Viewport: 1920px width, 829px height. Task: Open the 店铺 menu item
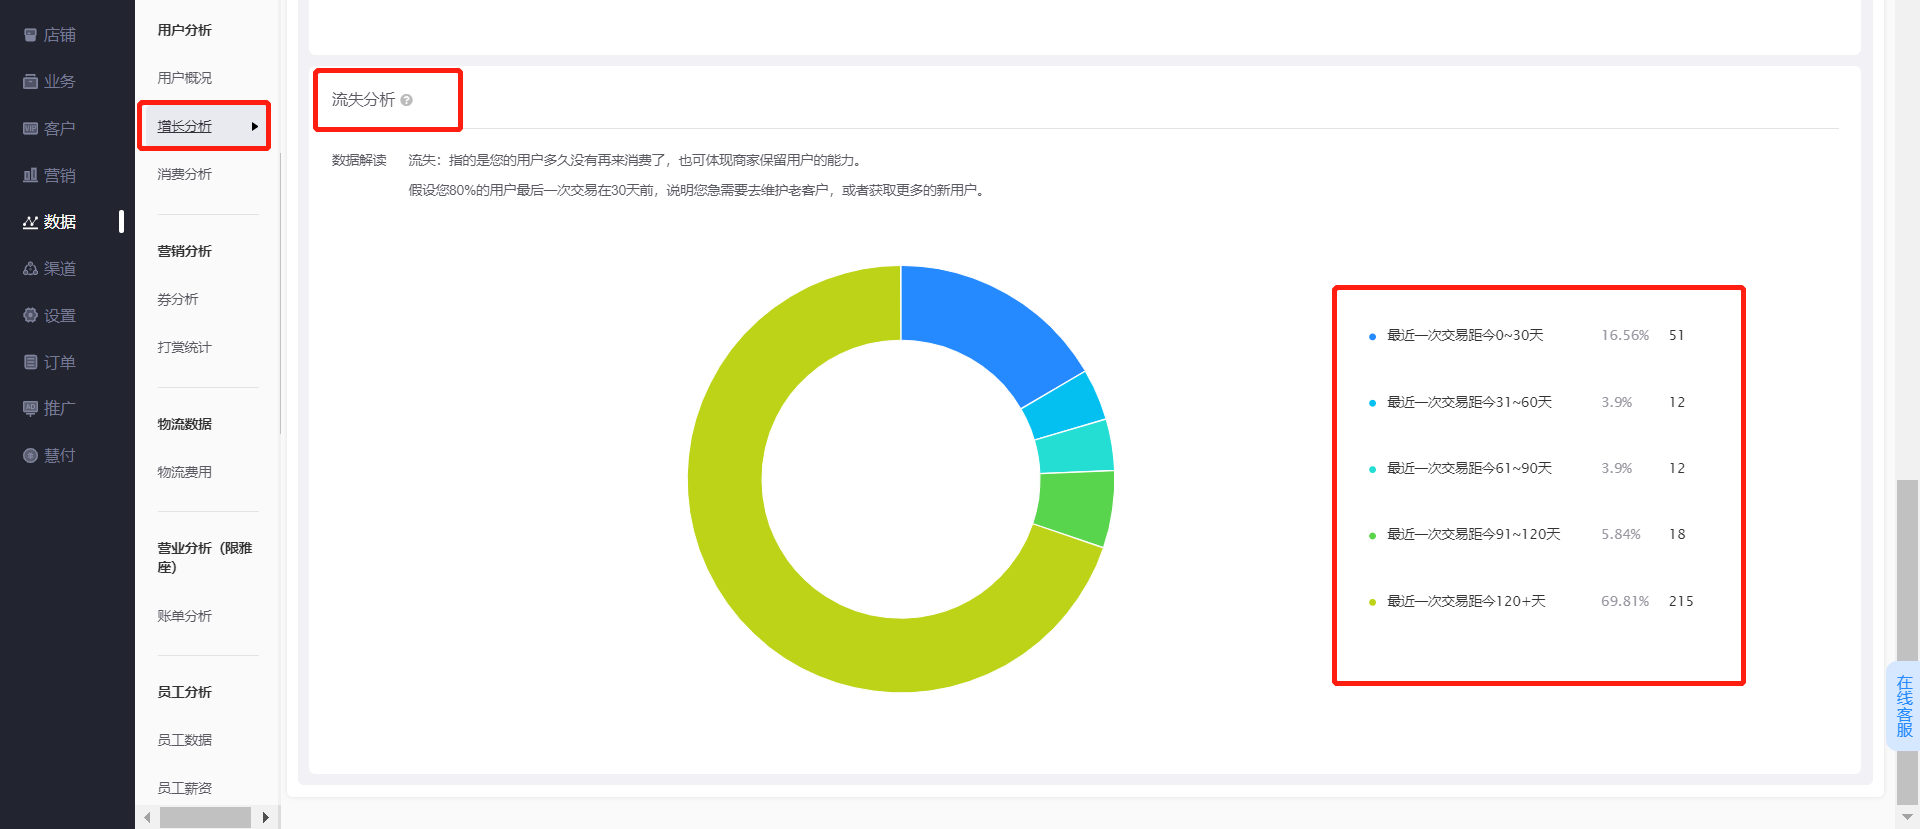pyautogui.click(x=60, y=35)
